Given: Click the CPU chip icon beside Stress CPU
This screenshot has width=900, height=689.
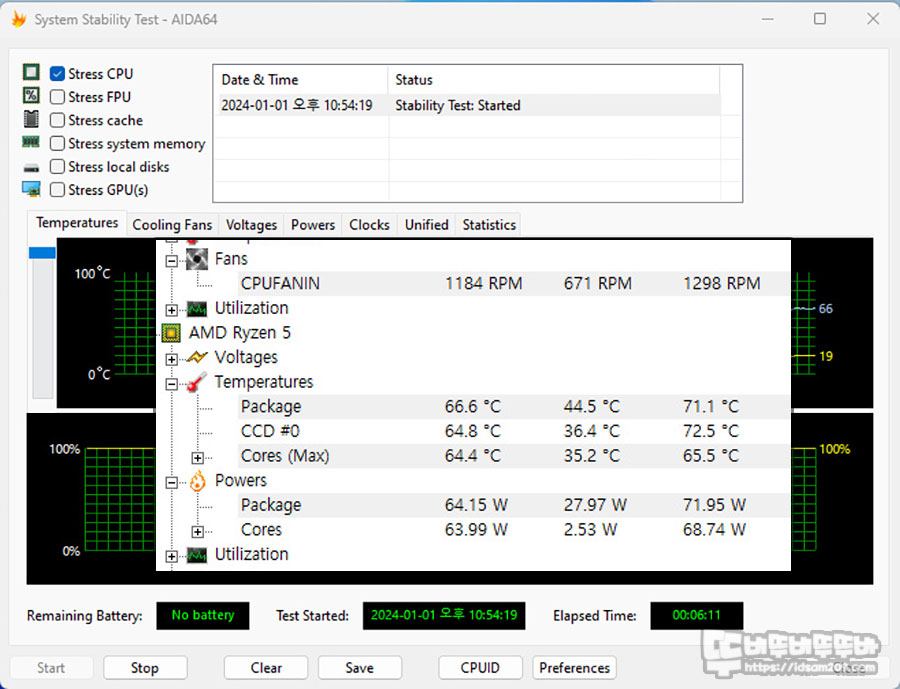Looking at the screenshot, I should (x=31, y=72).
